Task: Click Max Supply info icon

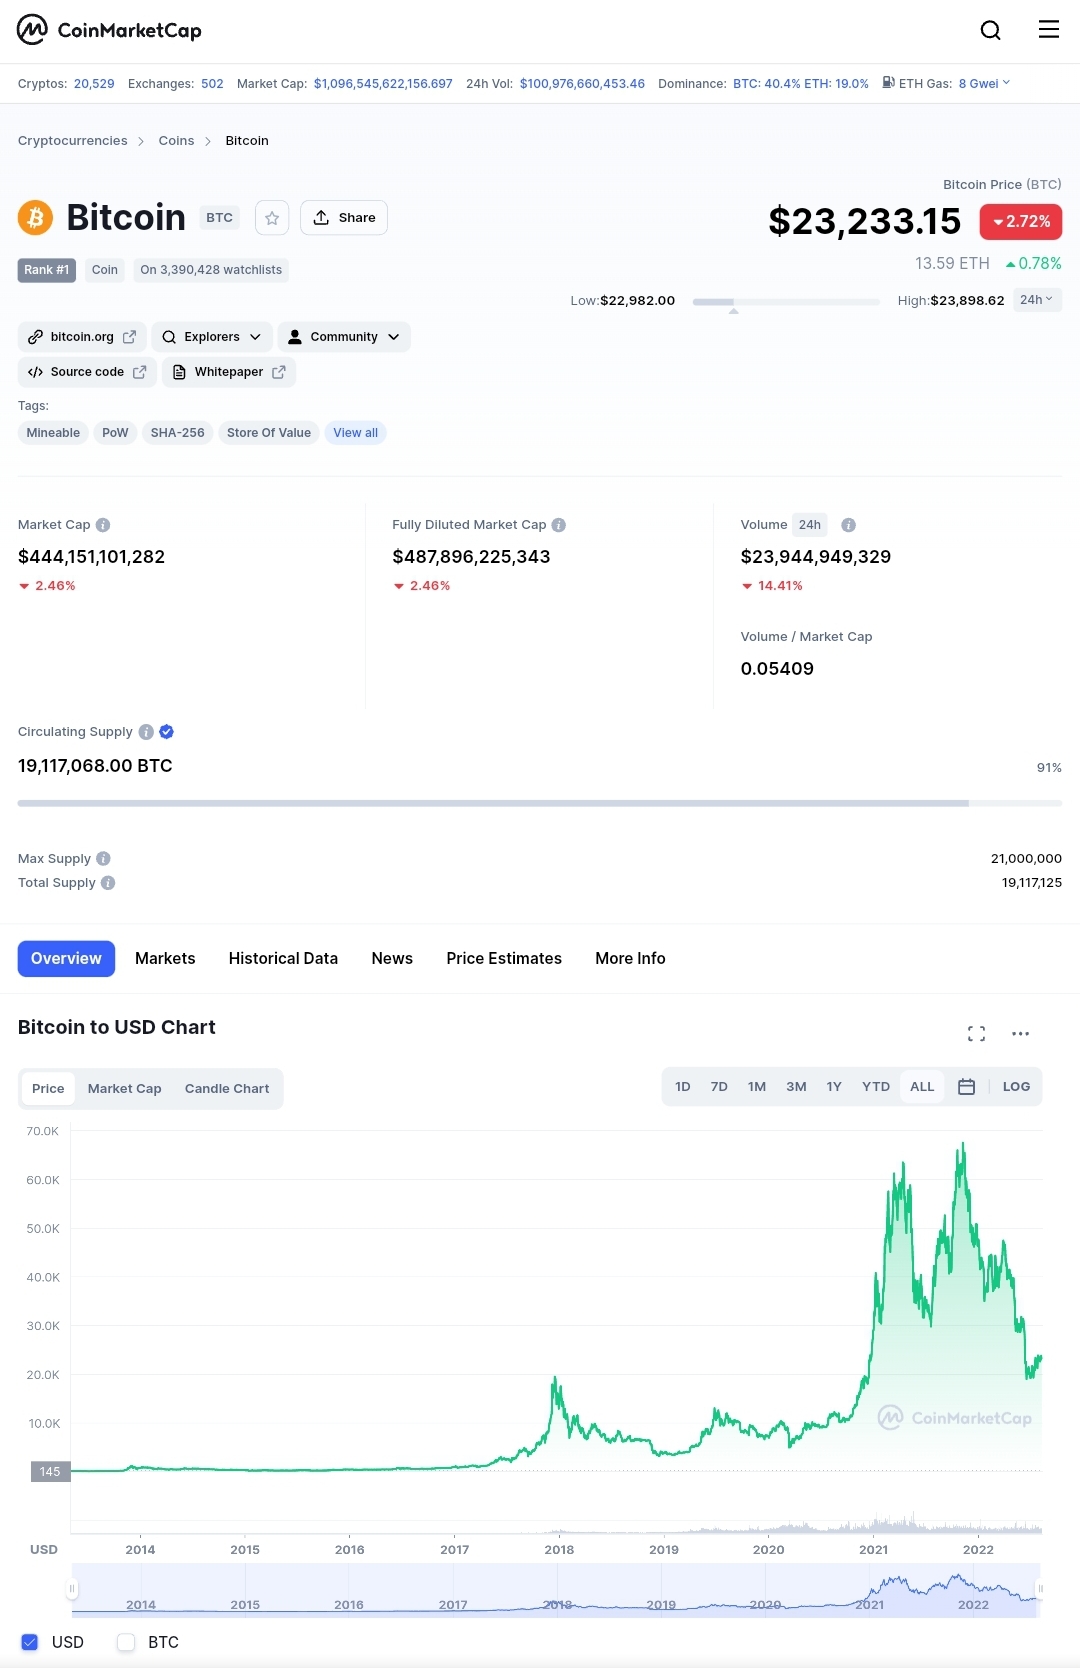Action: click(103, 859)
